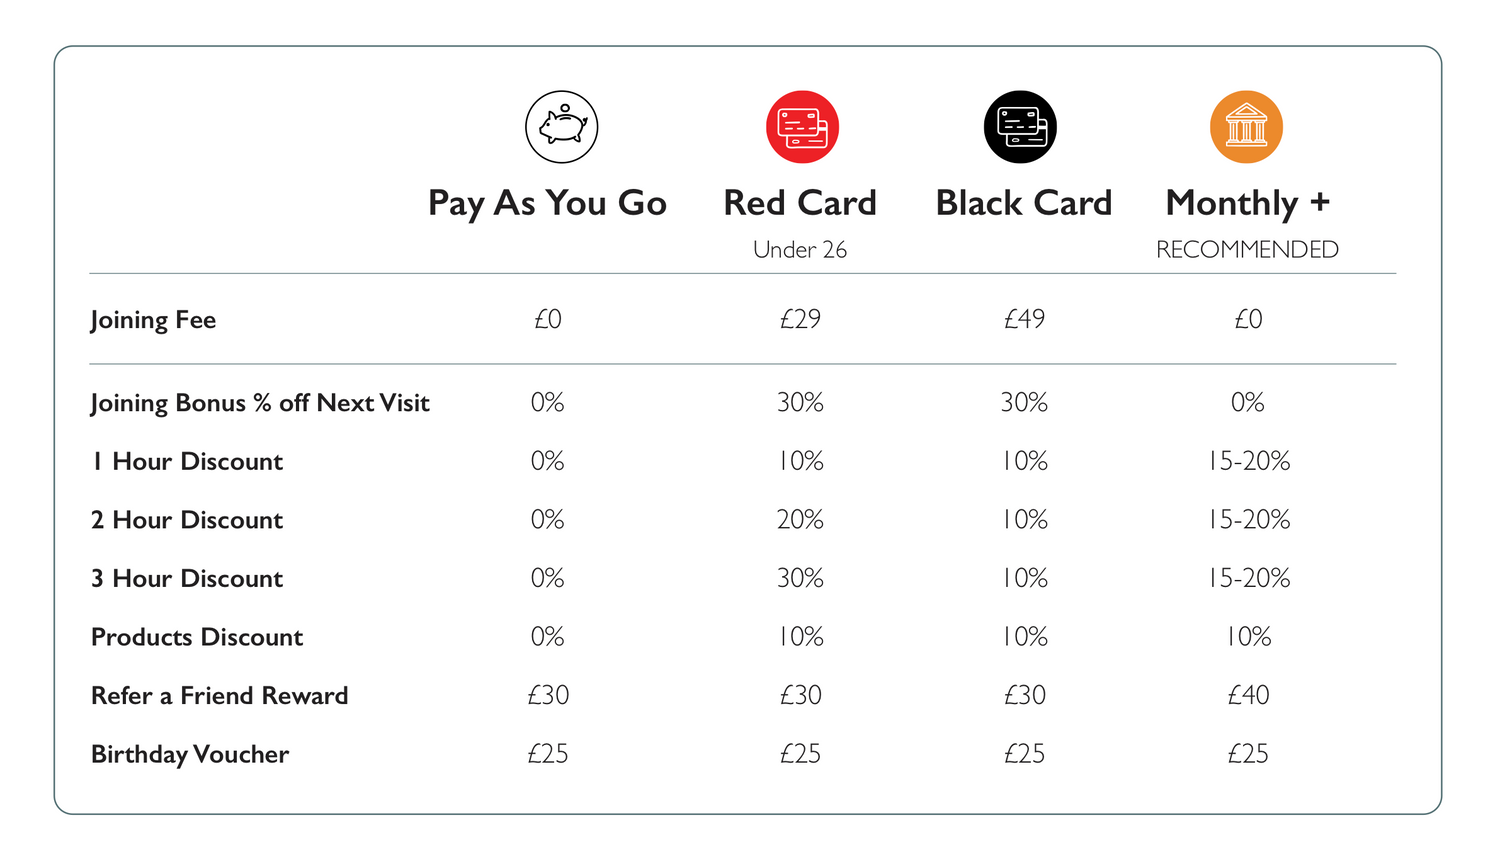Click the black credit card icon
Viewport: 1500px width, 859px height.
(x=1020, y=127)
